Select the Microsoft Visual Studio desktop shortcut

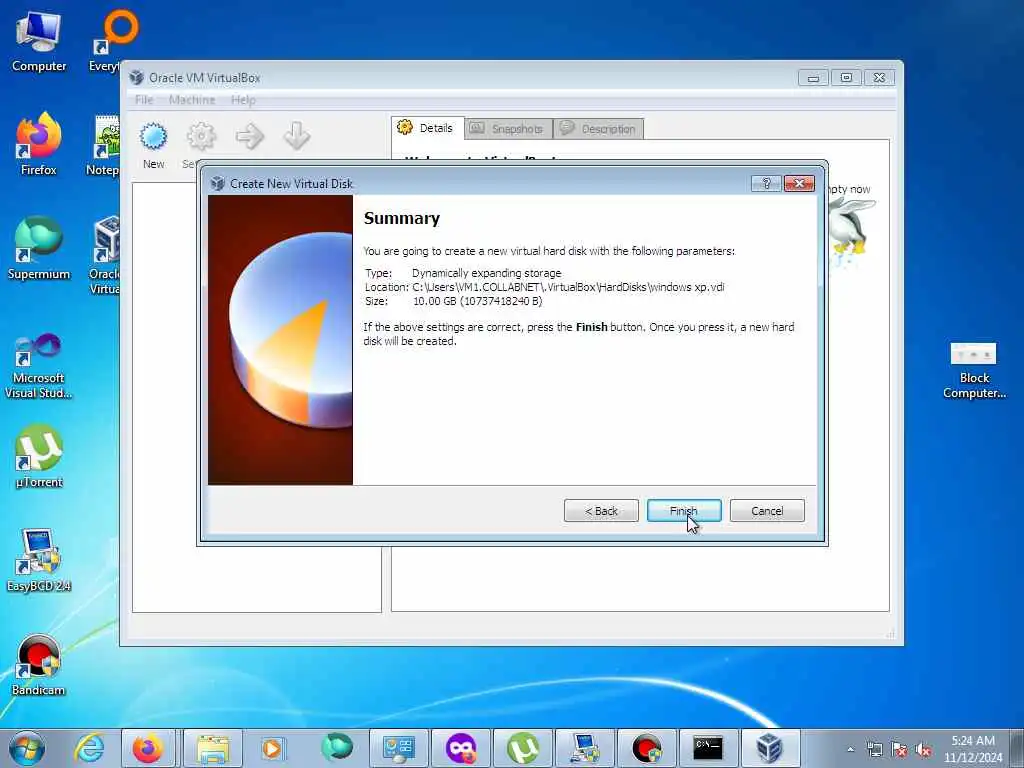[x=39, y=366]
